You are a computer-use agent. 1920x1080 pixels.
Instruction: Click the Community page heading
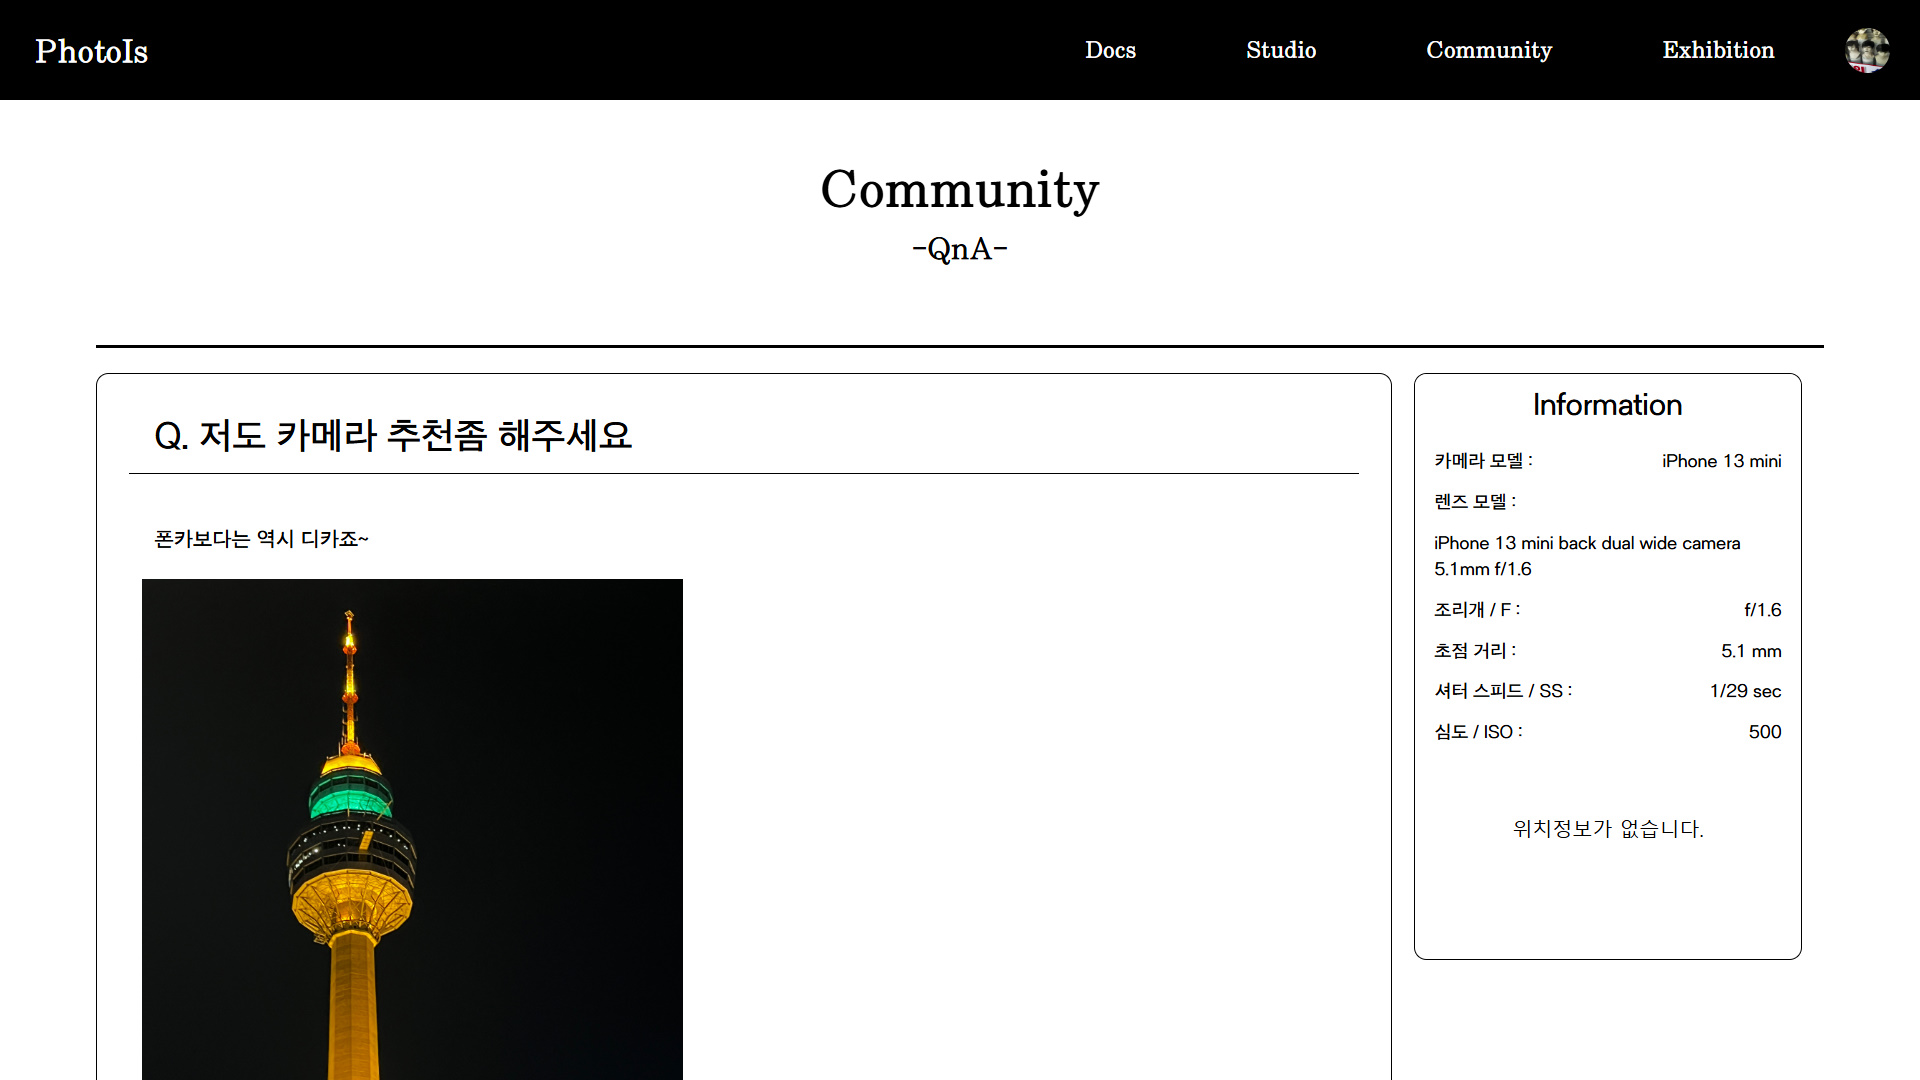(959, 189)
